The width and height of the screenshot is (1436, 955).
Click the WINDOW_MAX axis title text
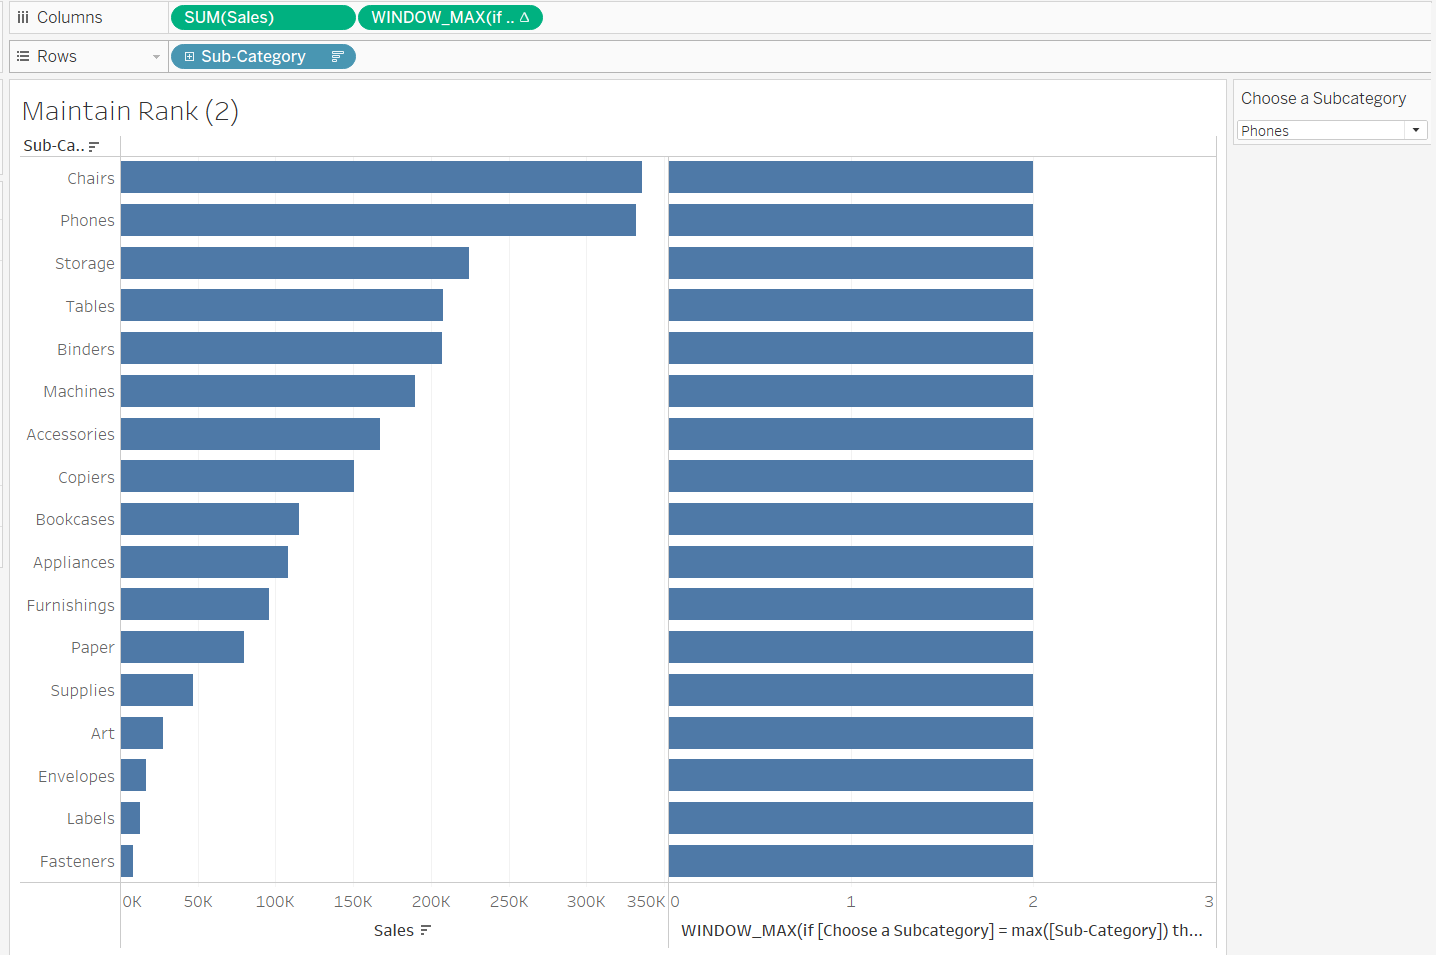coord(942,931)
